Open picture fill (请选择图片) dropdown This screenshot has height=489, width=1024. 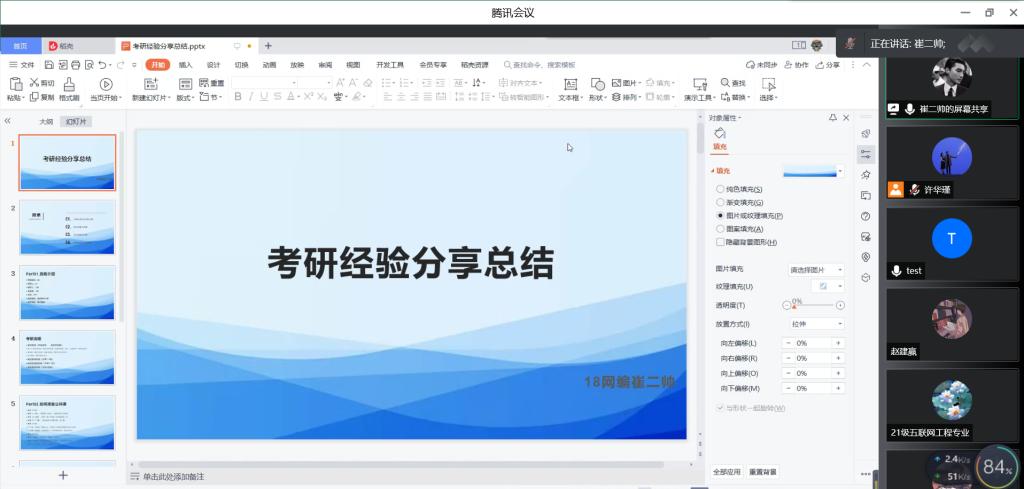tap(815, 270)
